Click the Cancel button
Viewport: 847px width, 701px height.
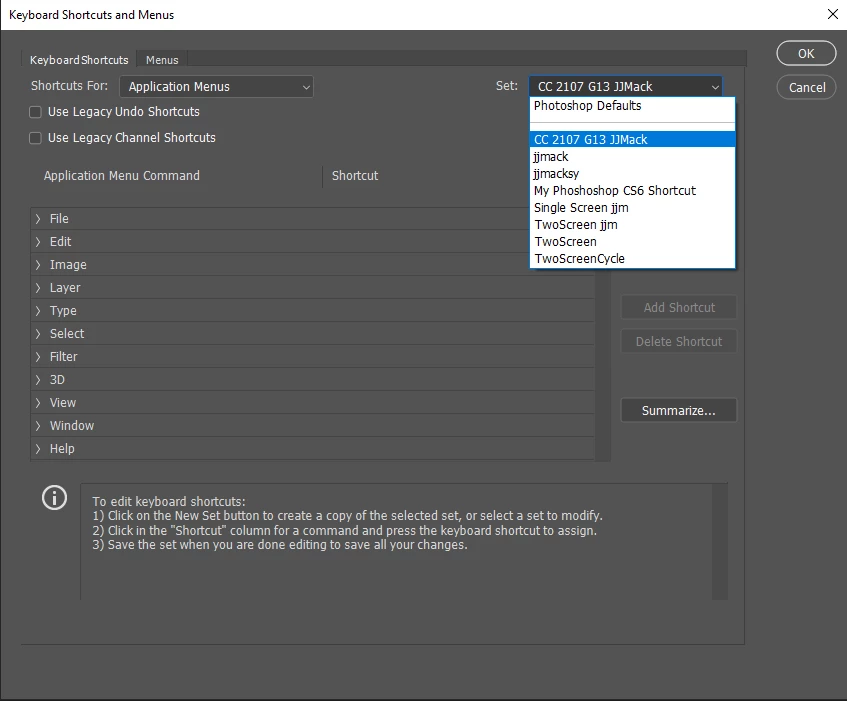pyautogui.click(x=806, y=87)
